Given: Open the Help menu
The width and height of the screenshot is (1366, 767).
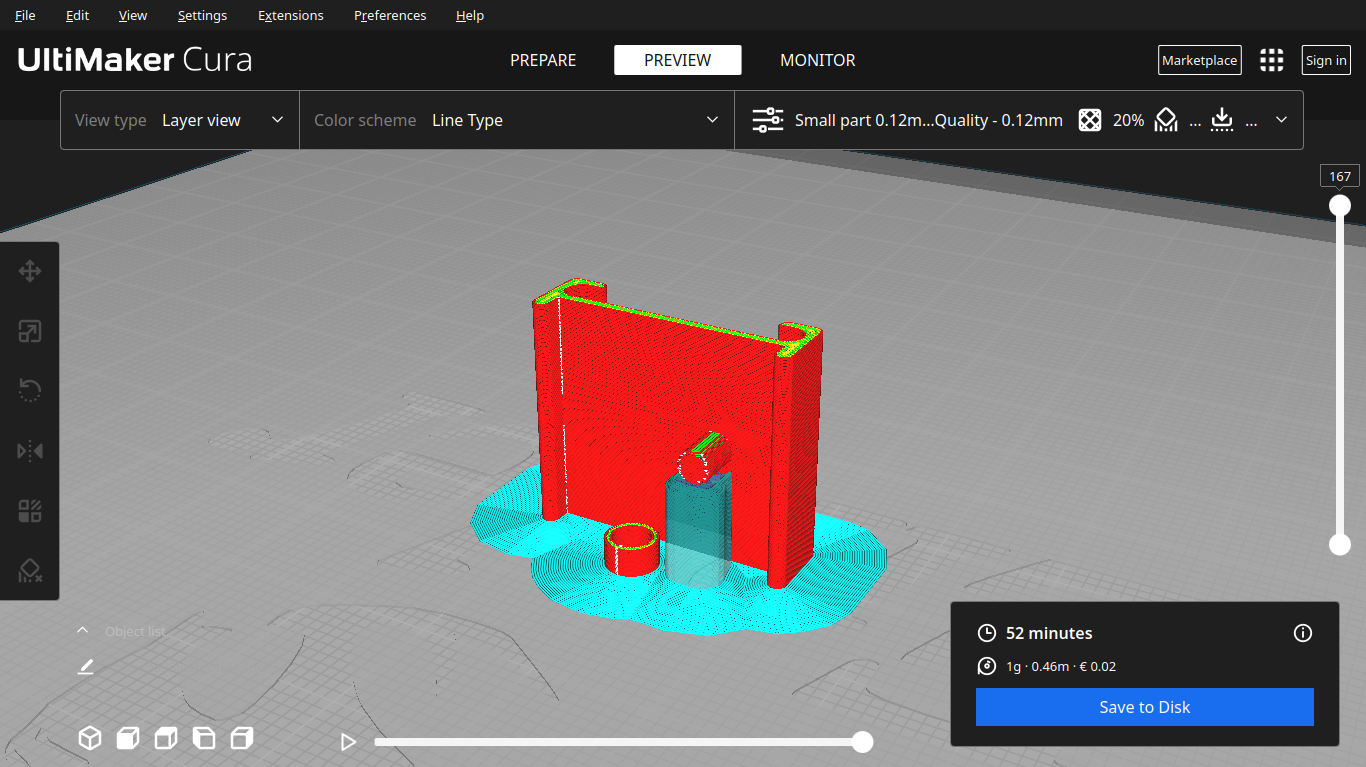Looking at the screenshot, I should click(x=469, y=15).
